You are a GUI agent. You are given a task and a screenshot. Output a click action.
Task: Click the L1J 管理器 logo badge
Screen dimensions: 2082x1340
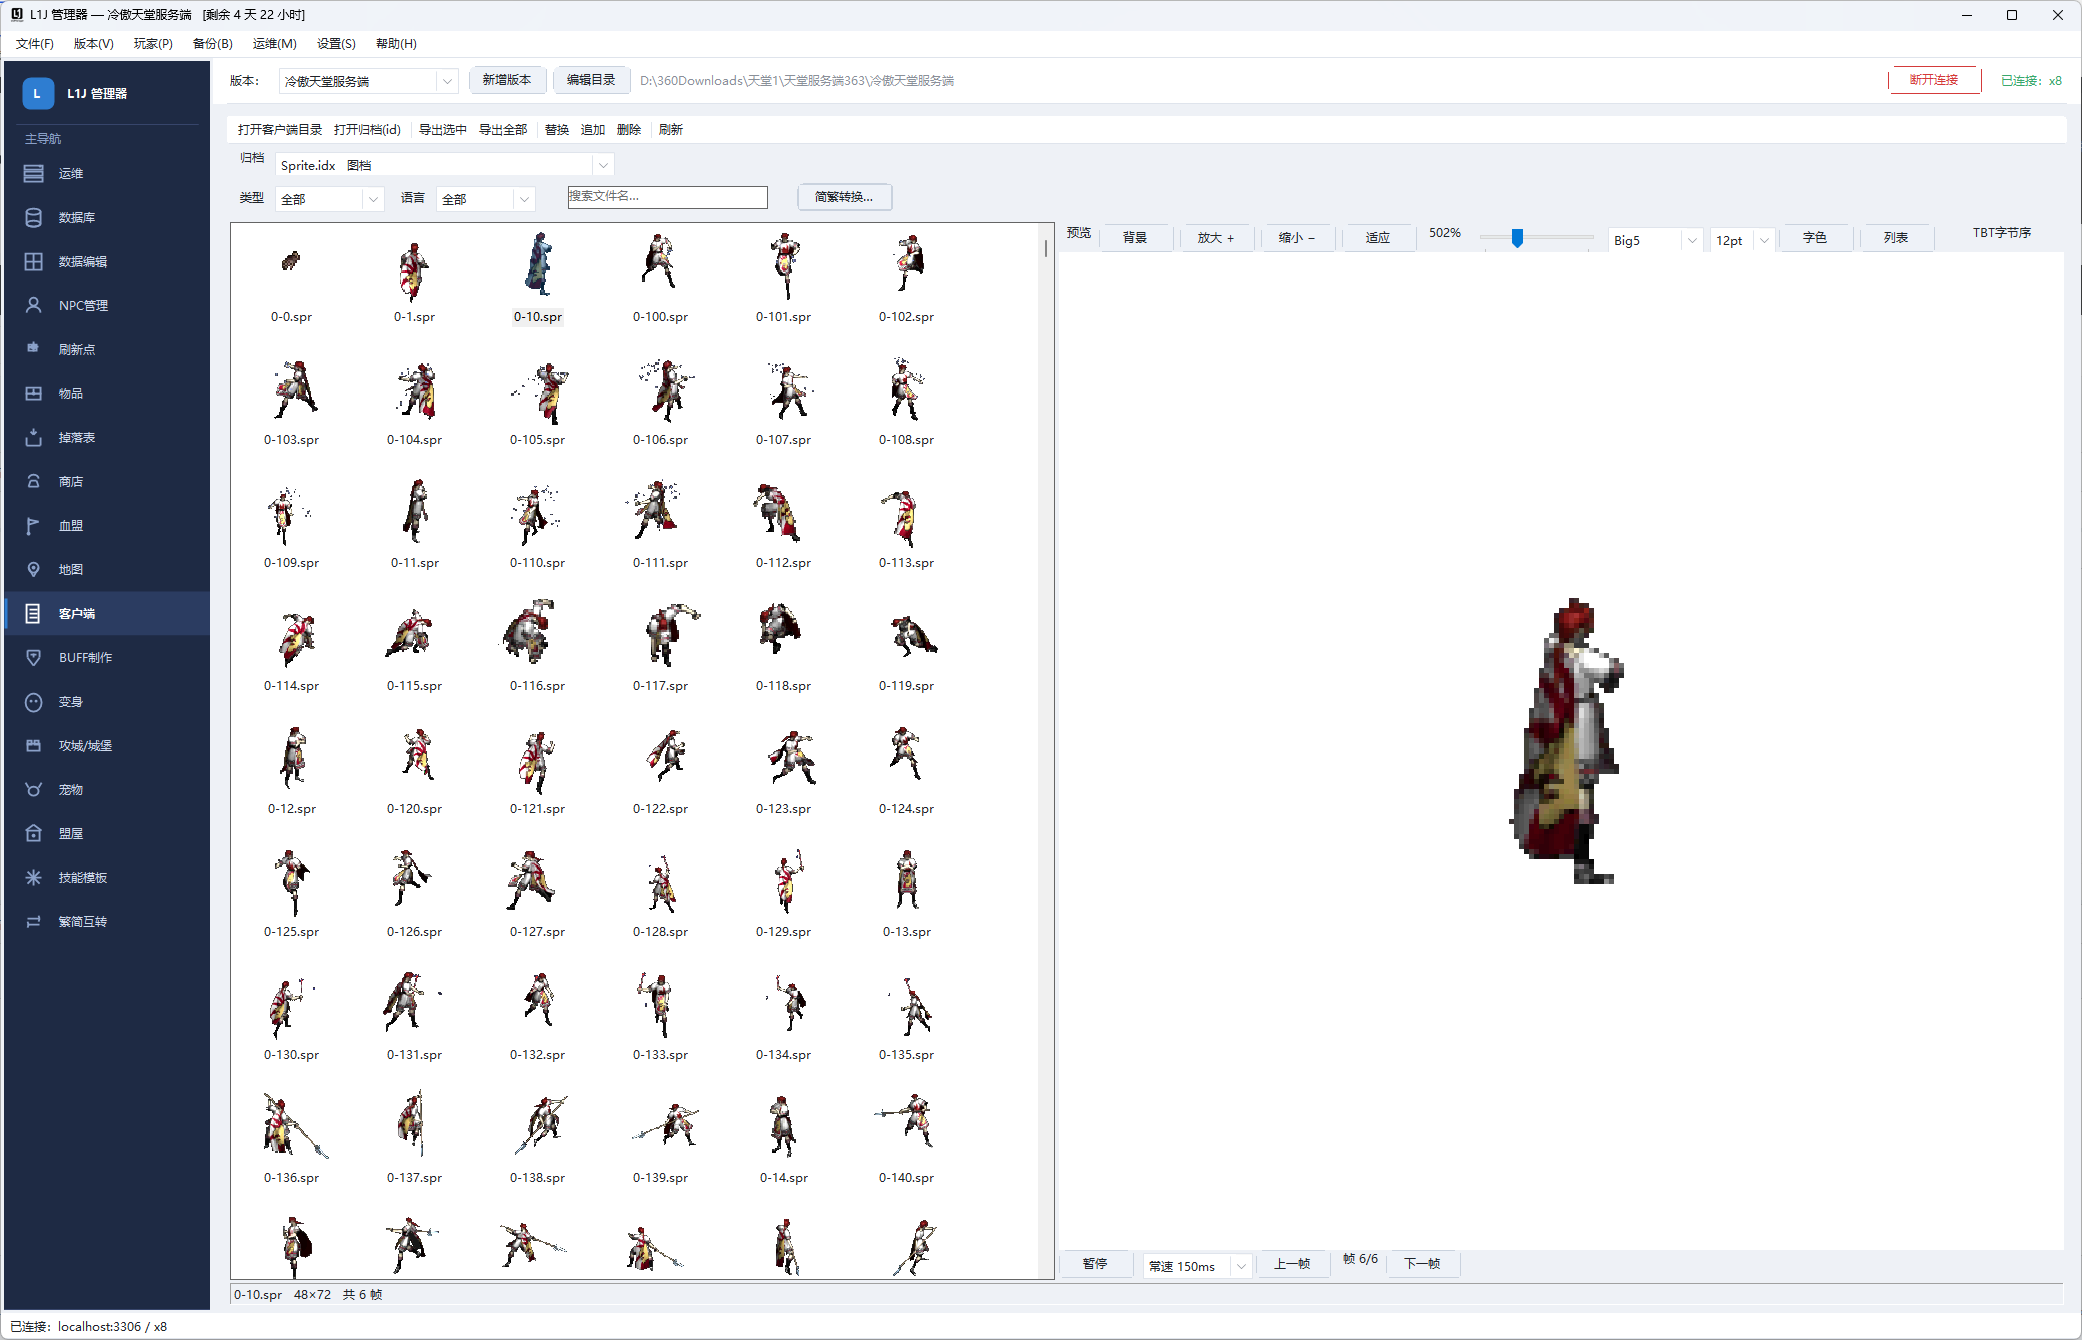(38, 93)
